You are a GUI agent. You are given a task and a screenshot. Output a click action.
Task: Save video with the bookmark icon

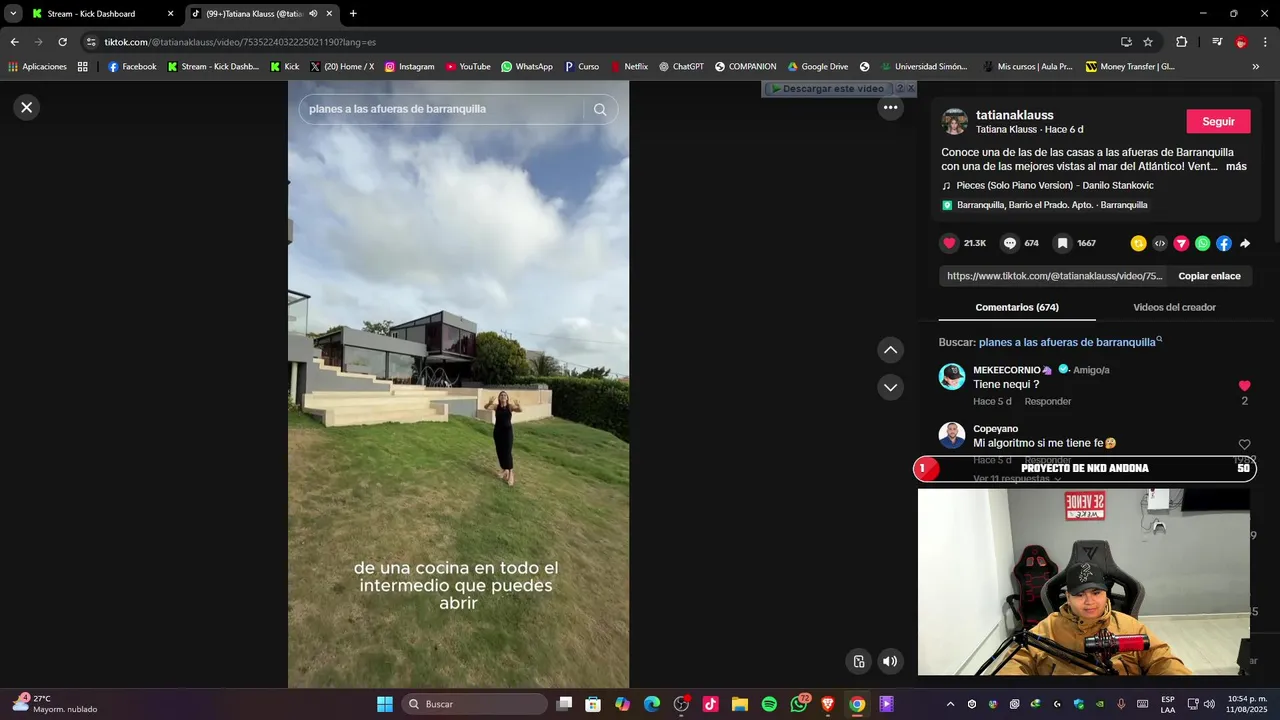click(1062, 243)
